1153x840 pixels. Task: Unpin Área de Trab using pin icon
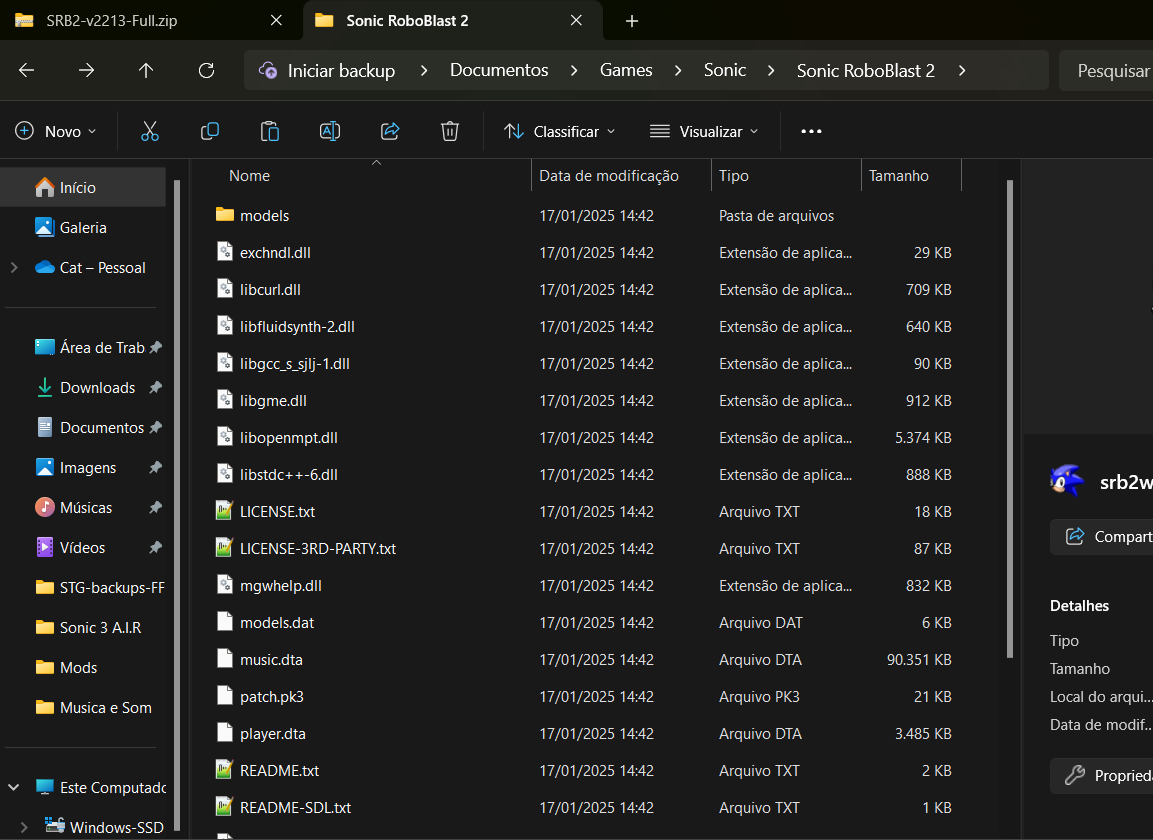(x=156, y=347)
